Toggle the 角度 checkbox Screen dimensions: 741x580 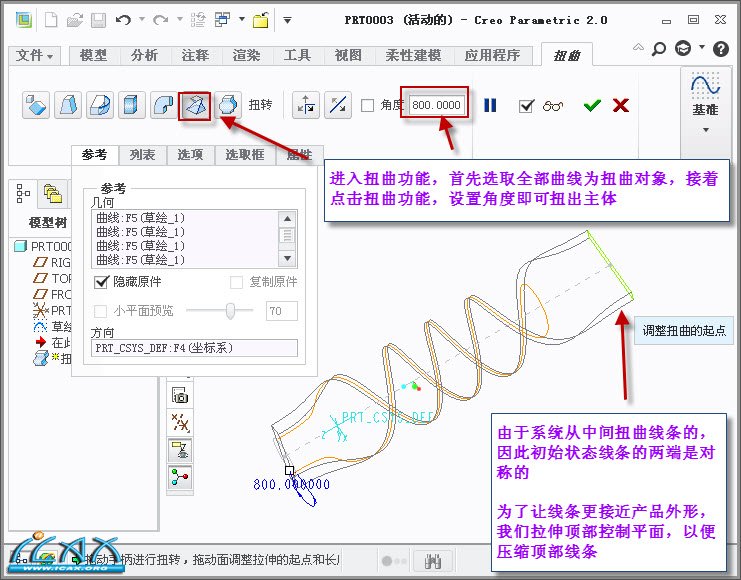pyautogui.click(x=367, y=105)
